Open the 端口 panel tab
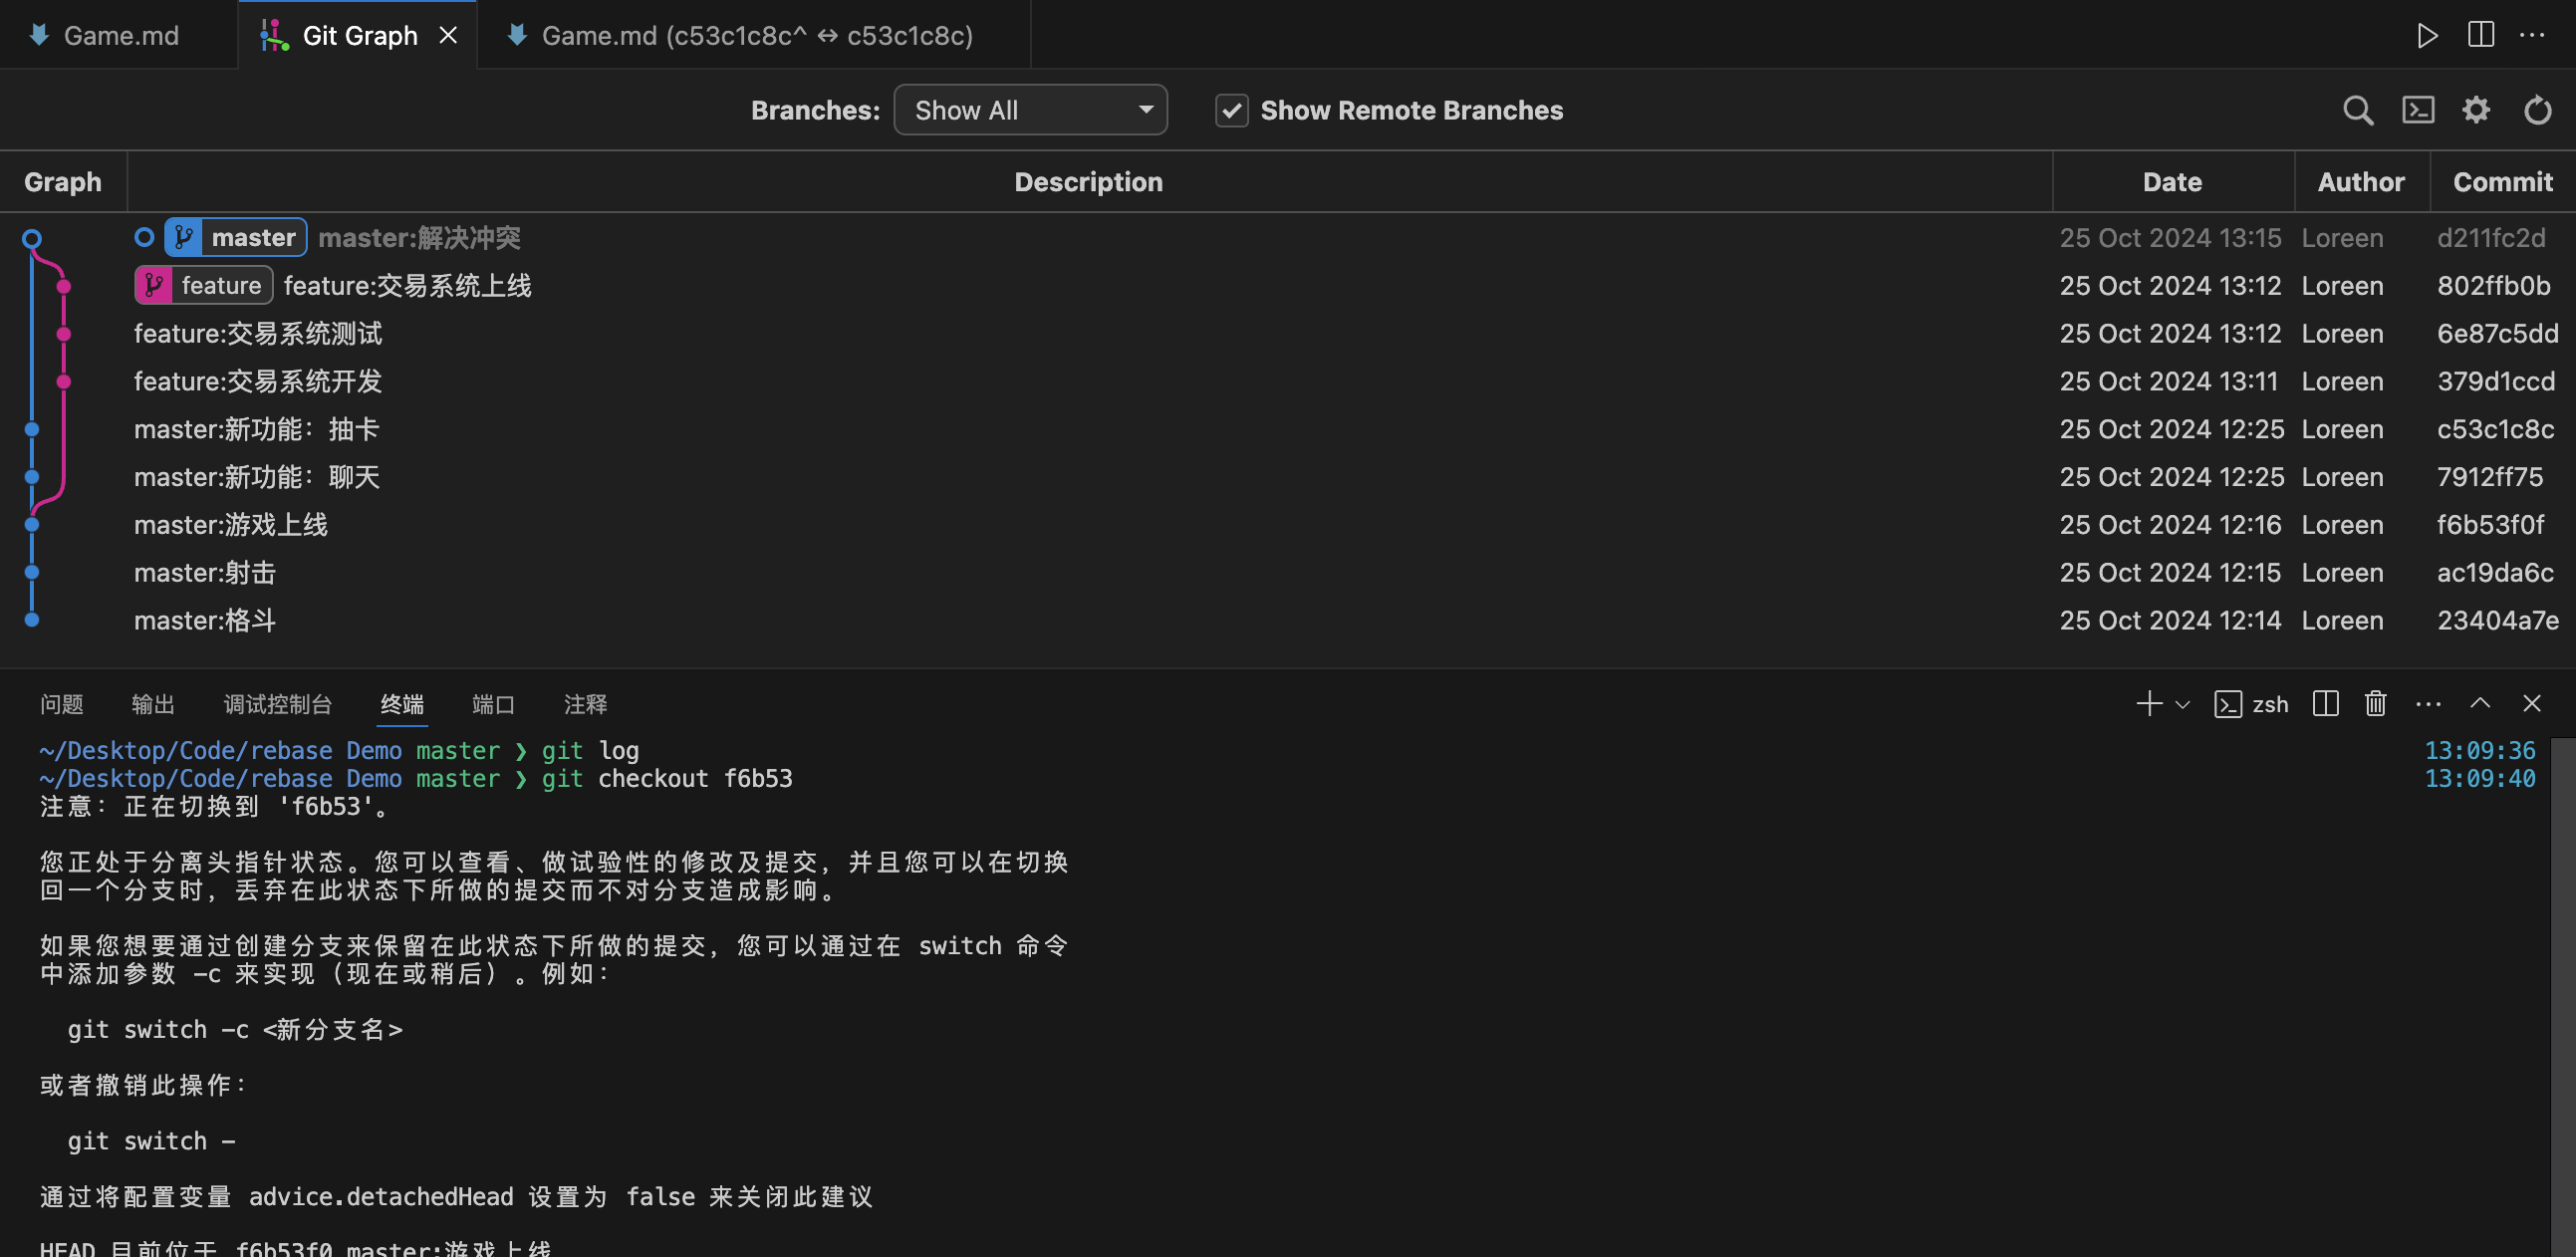This screenshot has height=1257, width=2576. coord(494,704)
